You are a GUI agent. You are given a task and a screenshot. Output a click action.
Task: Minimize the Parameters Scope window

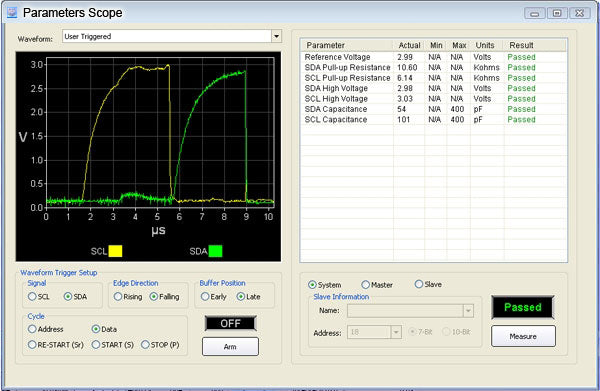535,13
